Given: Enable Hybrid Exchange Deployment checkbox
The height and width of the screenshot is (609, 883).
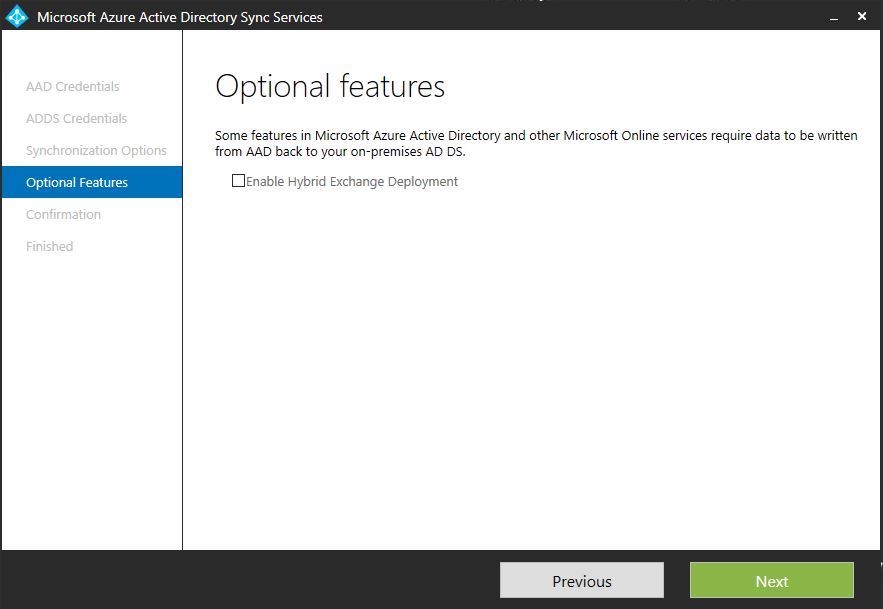Looking at the screenshot, I should 238,181.
